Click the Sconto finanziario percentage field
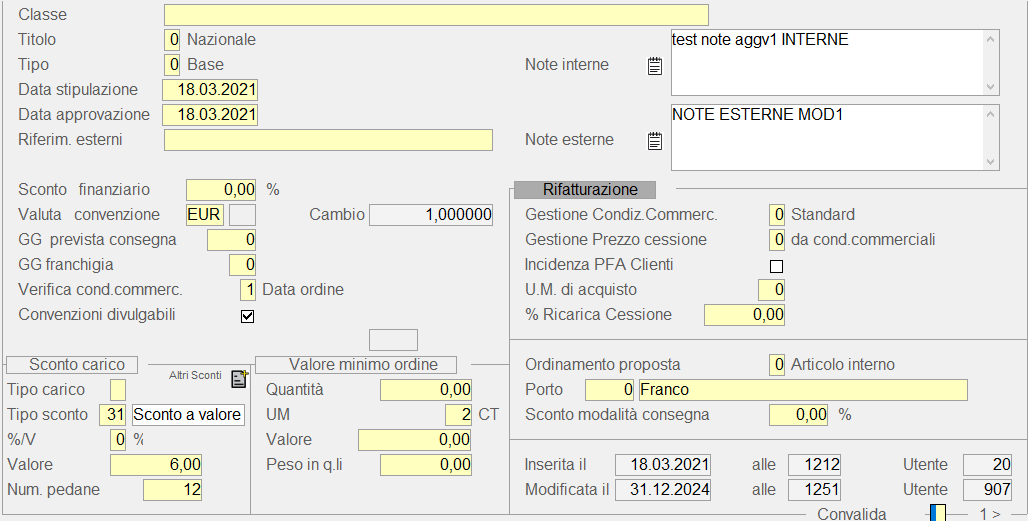 click(x=221, y=189)
